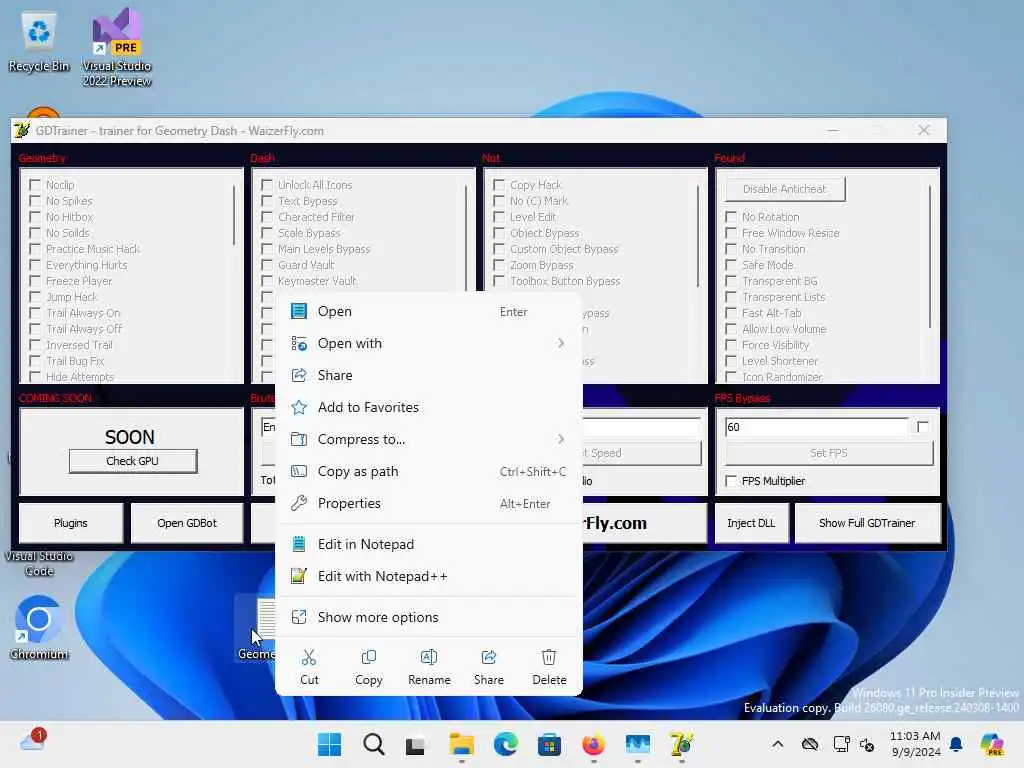
Task: Launch Microsoft Edge from the taskbar
Action: pyautogui.click(x=505, y=744)
